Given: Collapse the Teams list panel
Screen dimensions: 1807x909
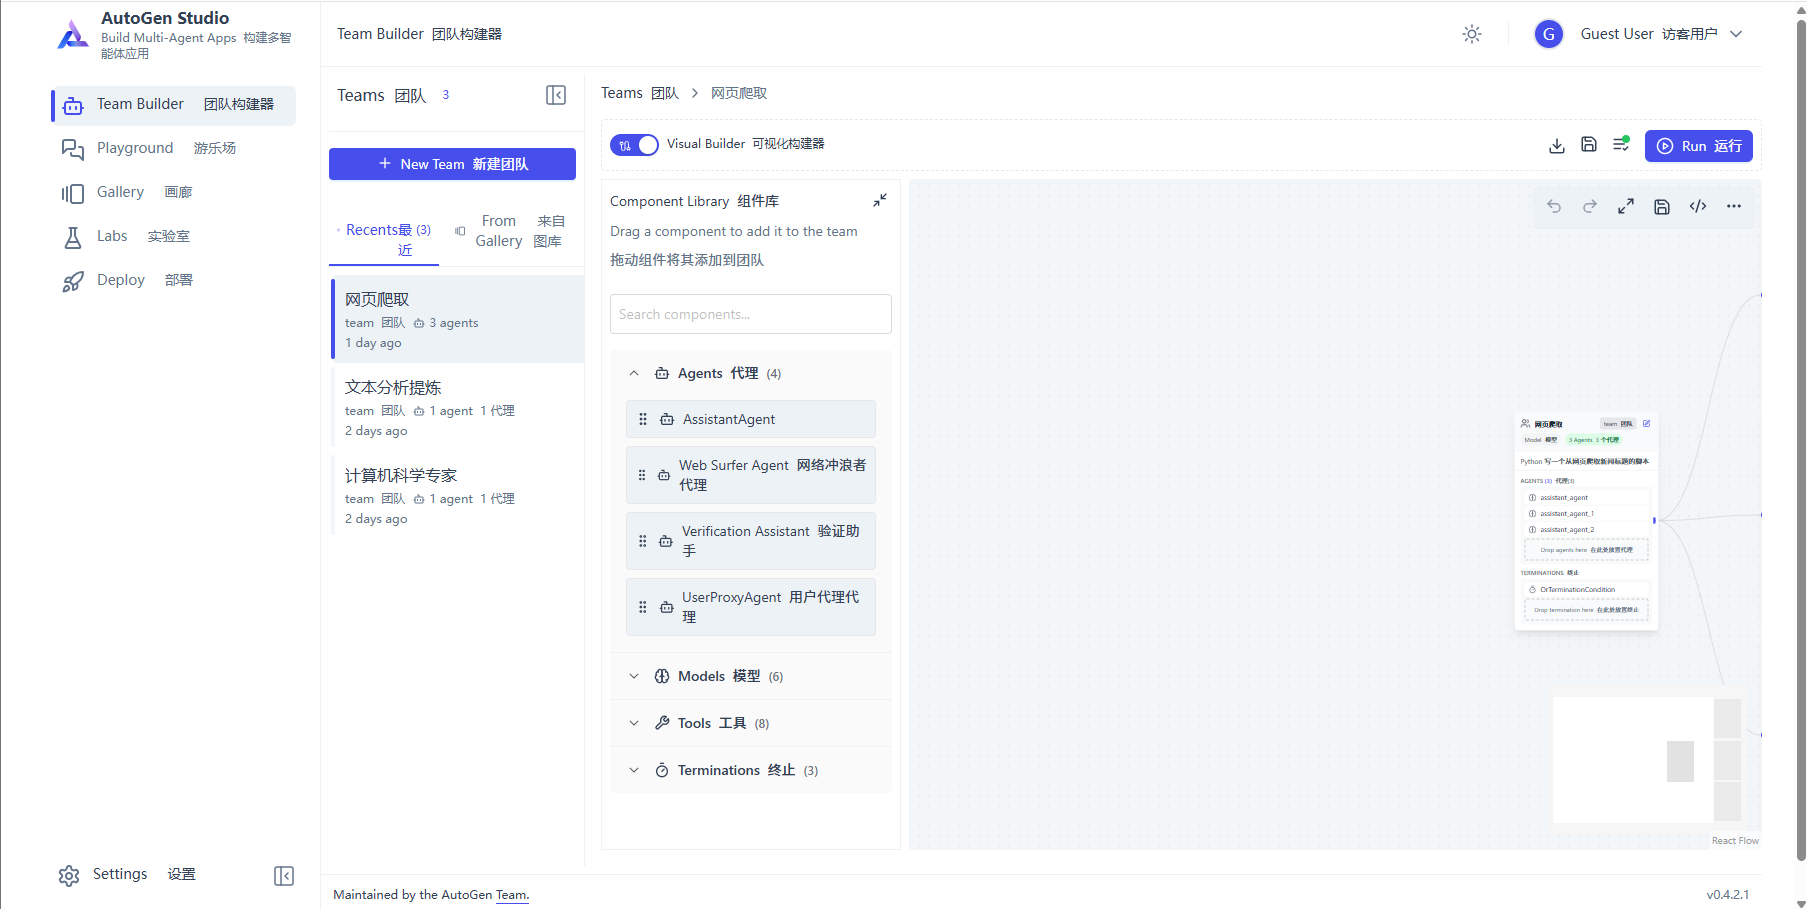Looking at the screenshot, I should pyautogui.click(x=556, y=95).
